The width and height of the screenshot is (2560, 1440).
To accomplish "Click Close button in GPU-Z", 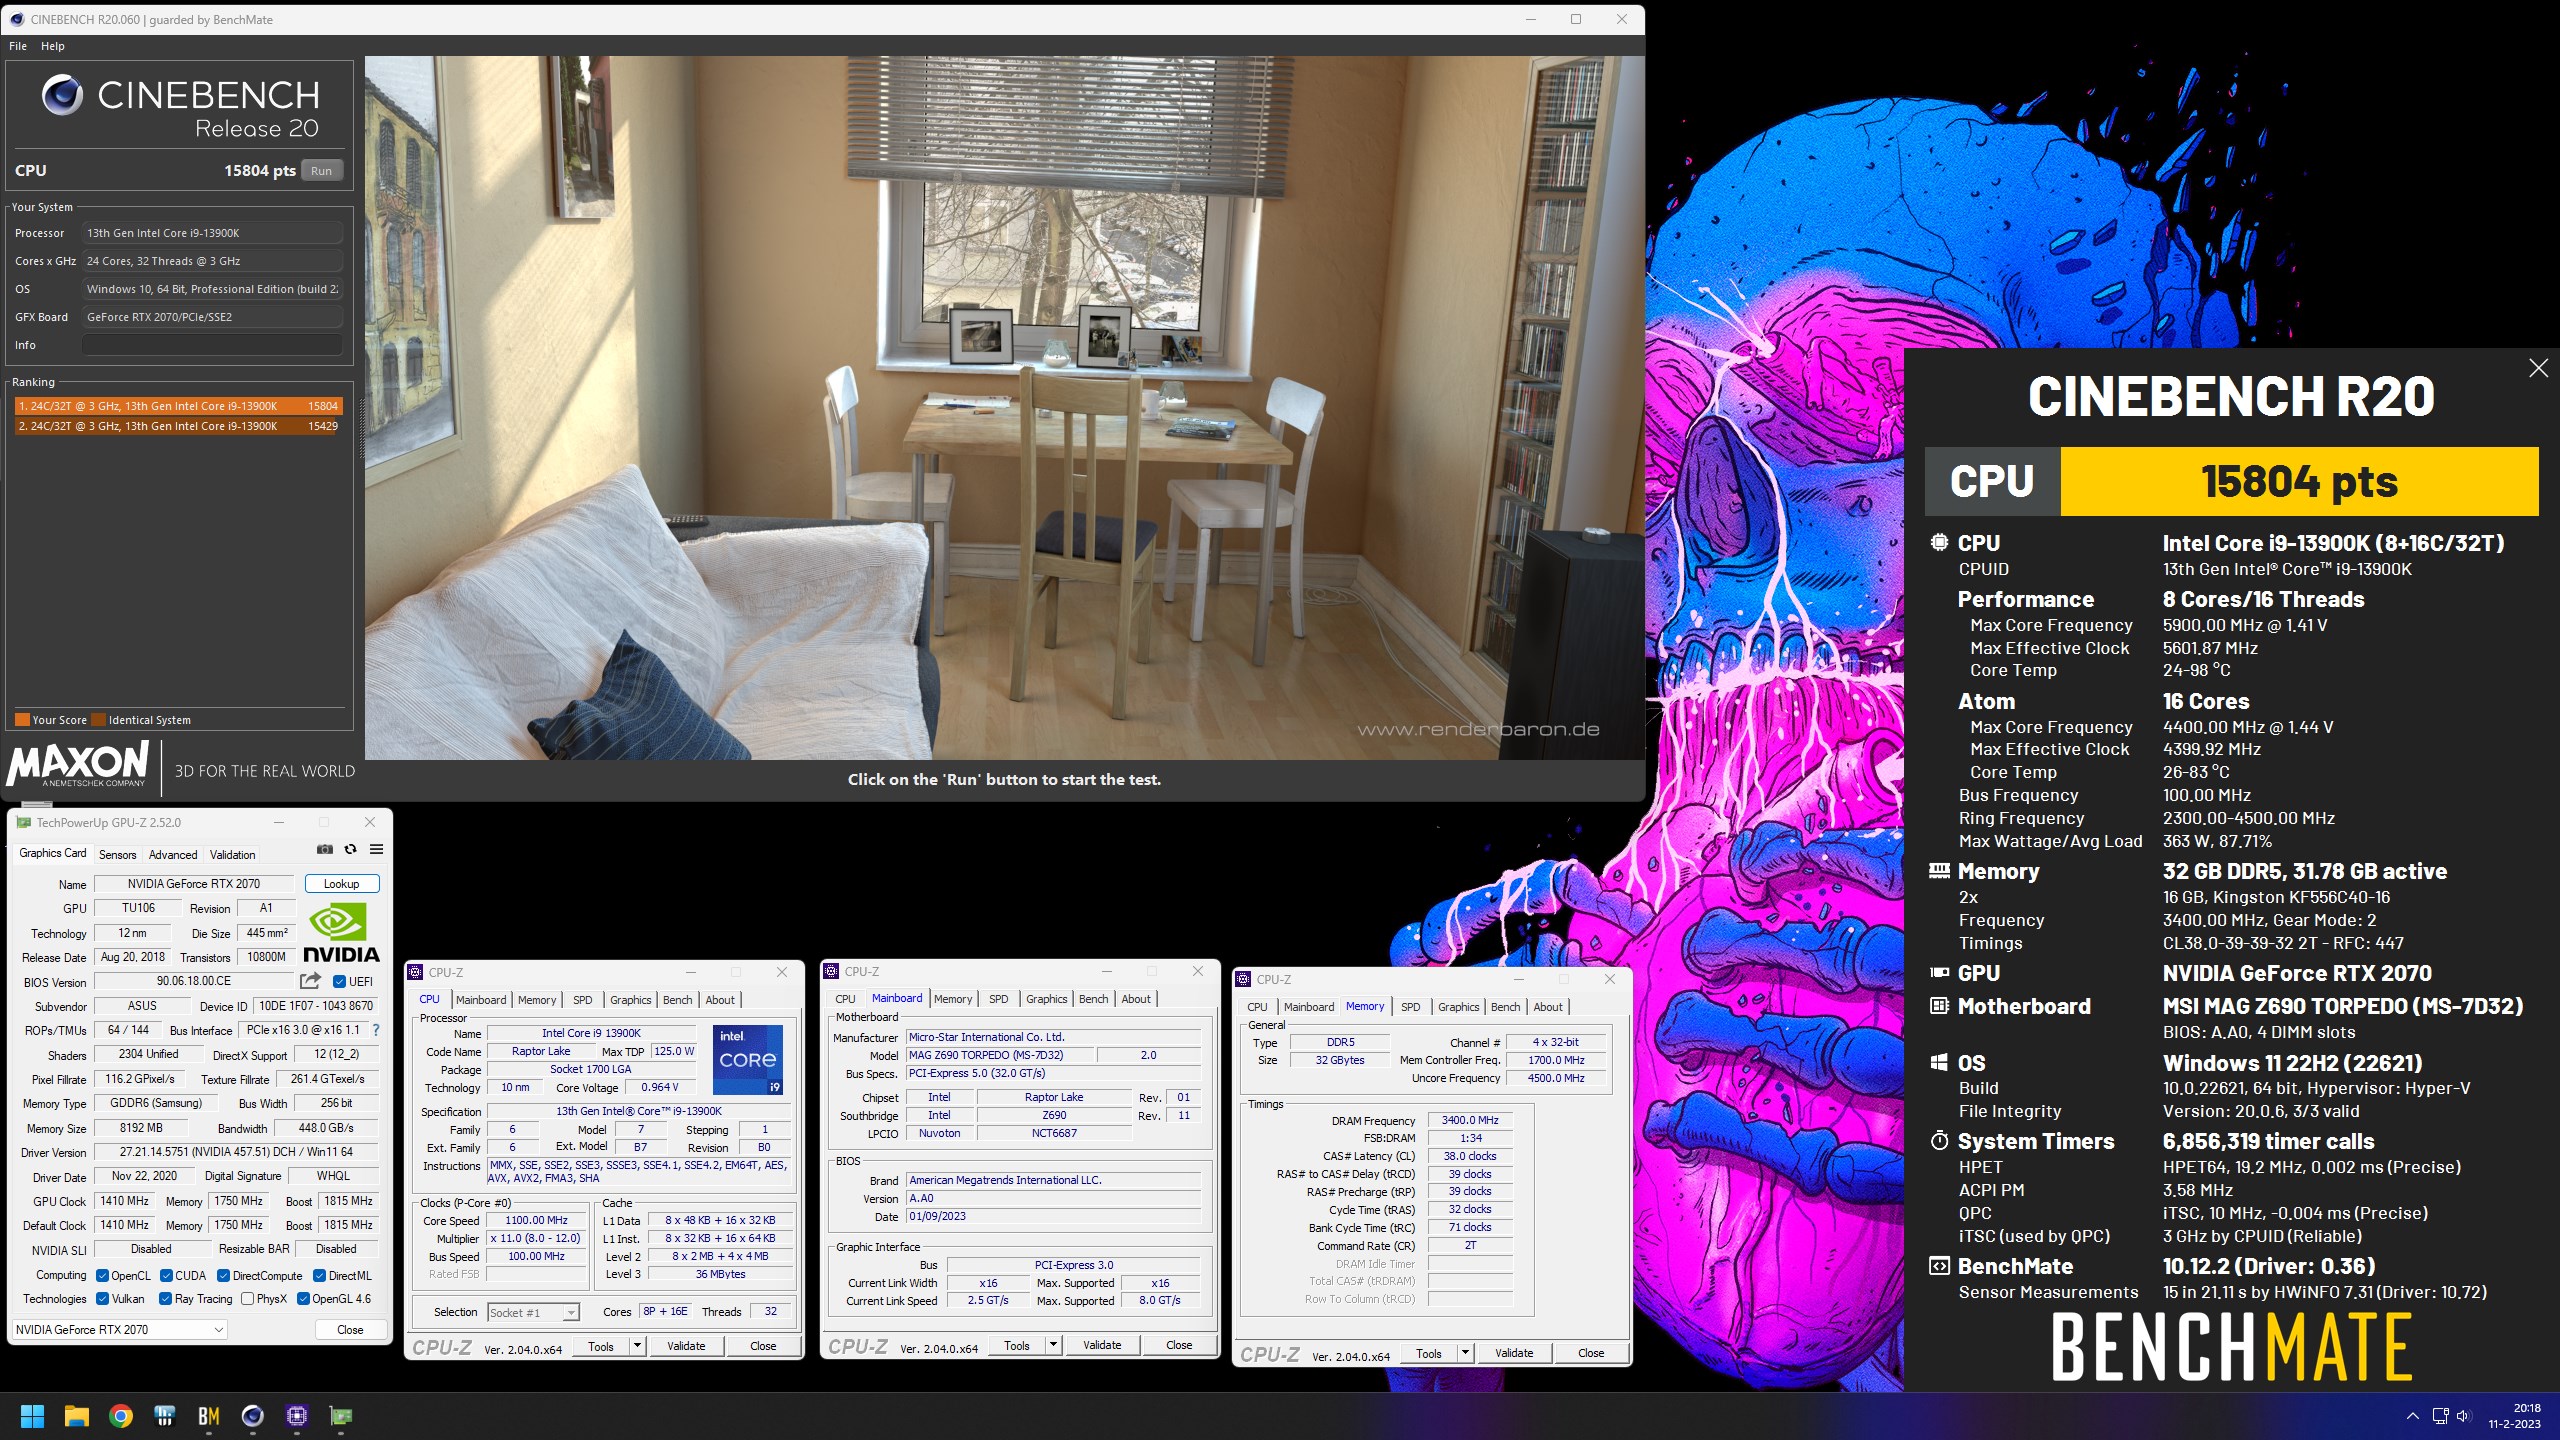I will pos(350,1329).
